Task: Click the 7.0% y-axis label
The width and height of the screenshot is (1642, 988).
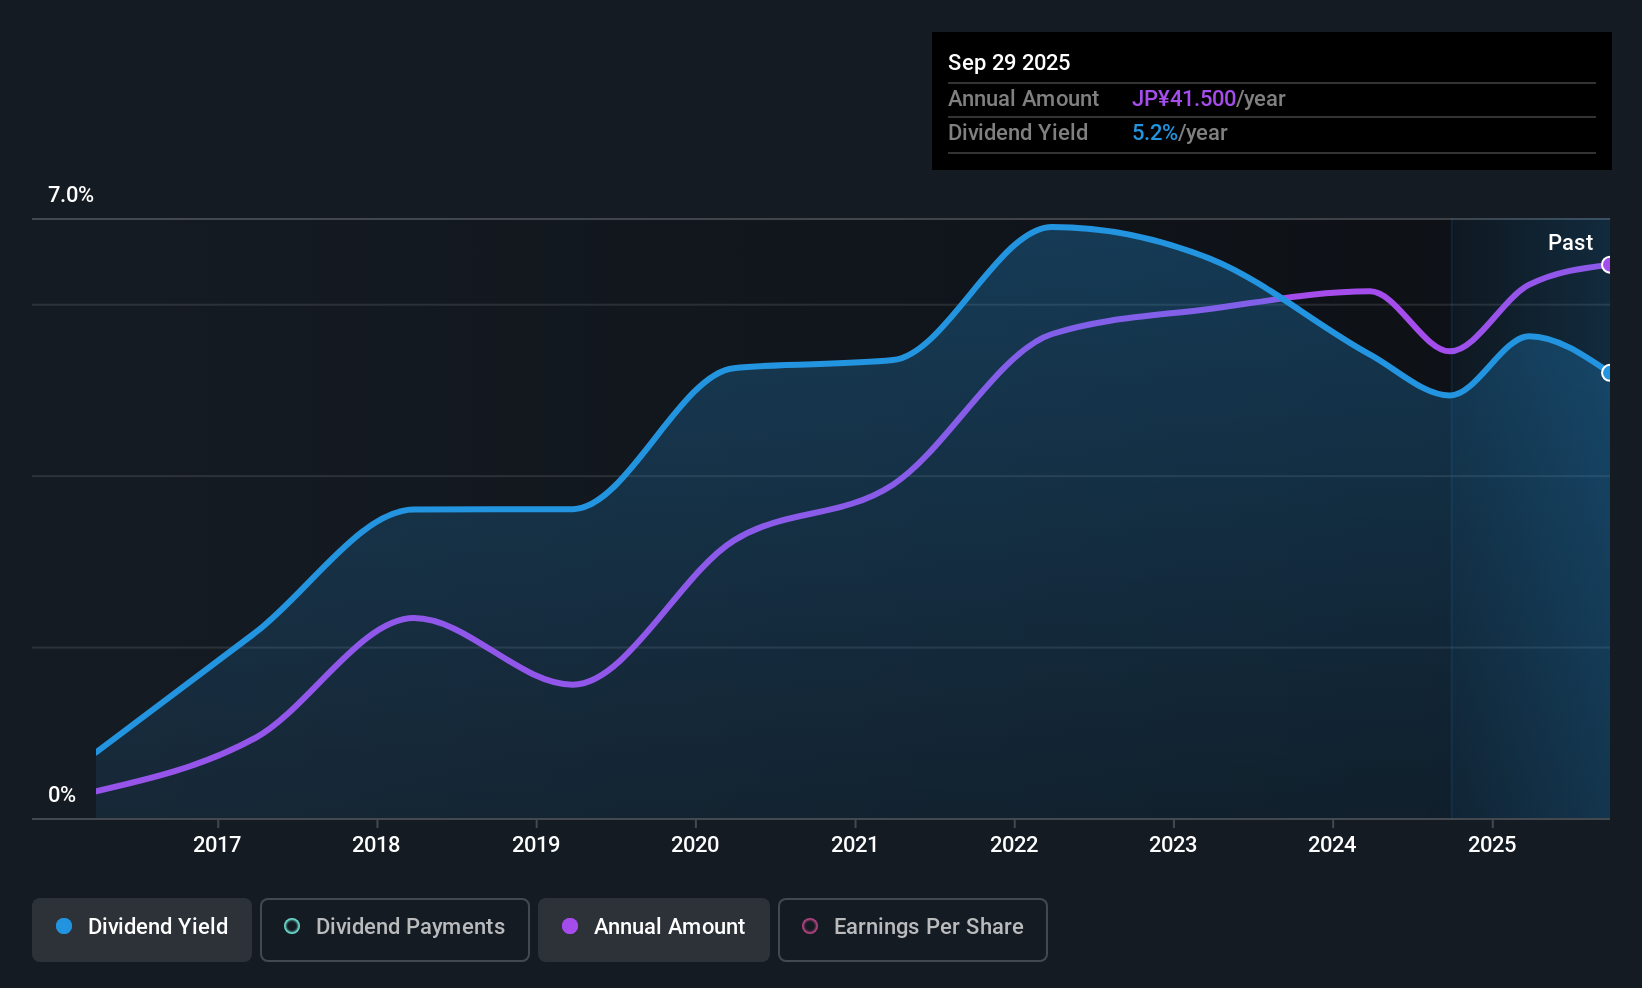Action: [x=71, y=195]
